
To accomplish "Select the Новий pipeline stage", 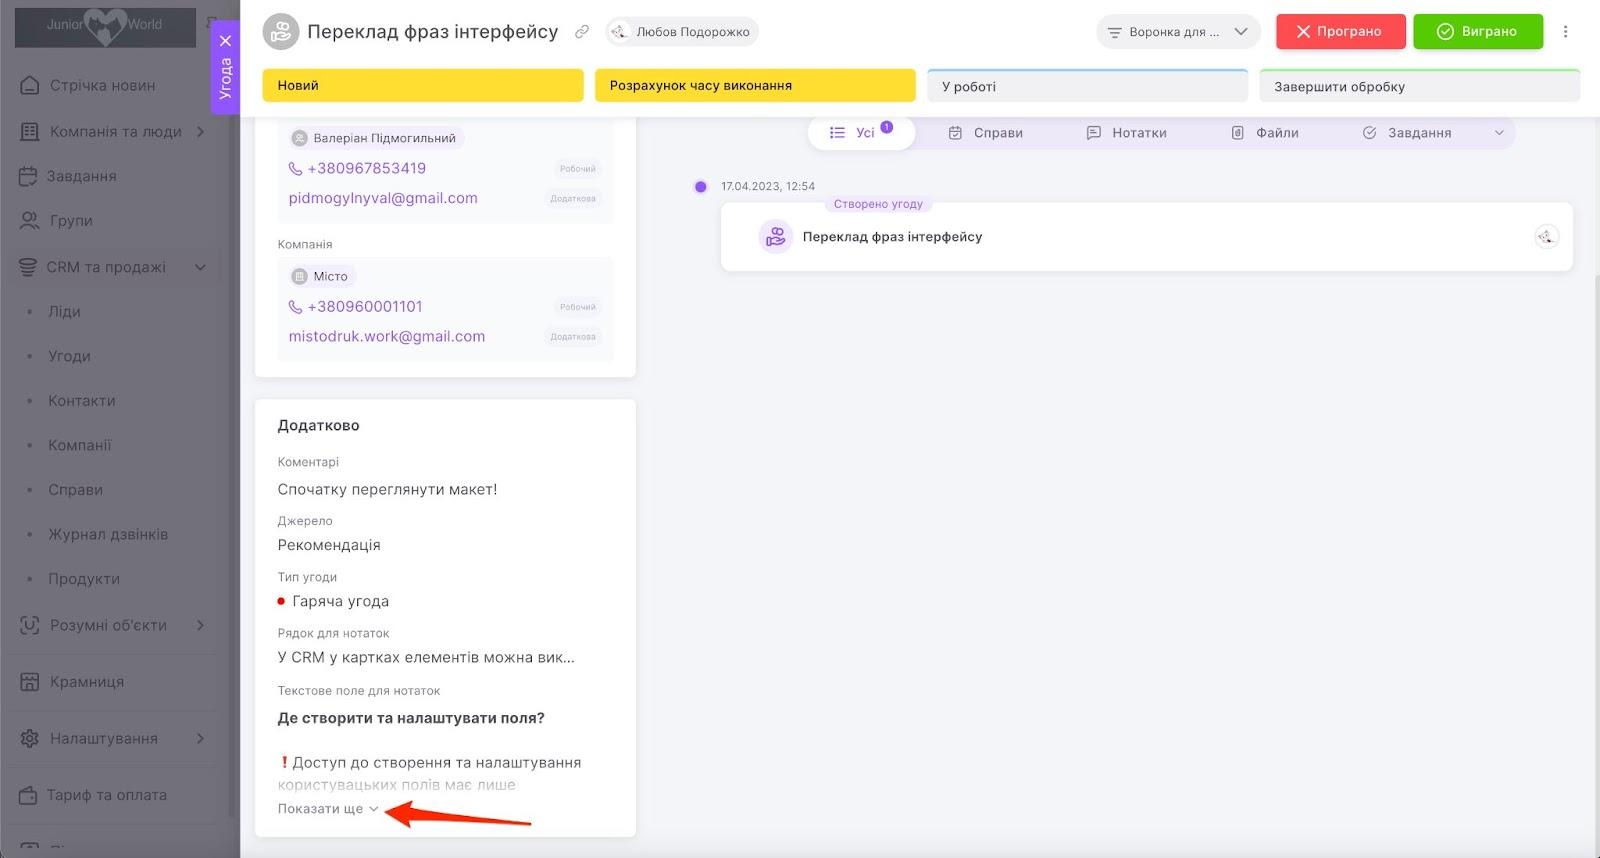I will point(423,86).
